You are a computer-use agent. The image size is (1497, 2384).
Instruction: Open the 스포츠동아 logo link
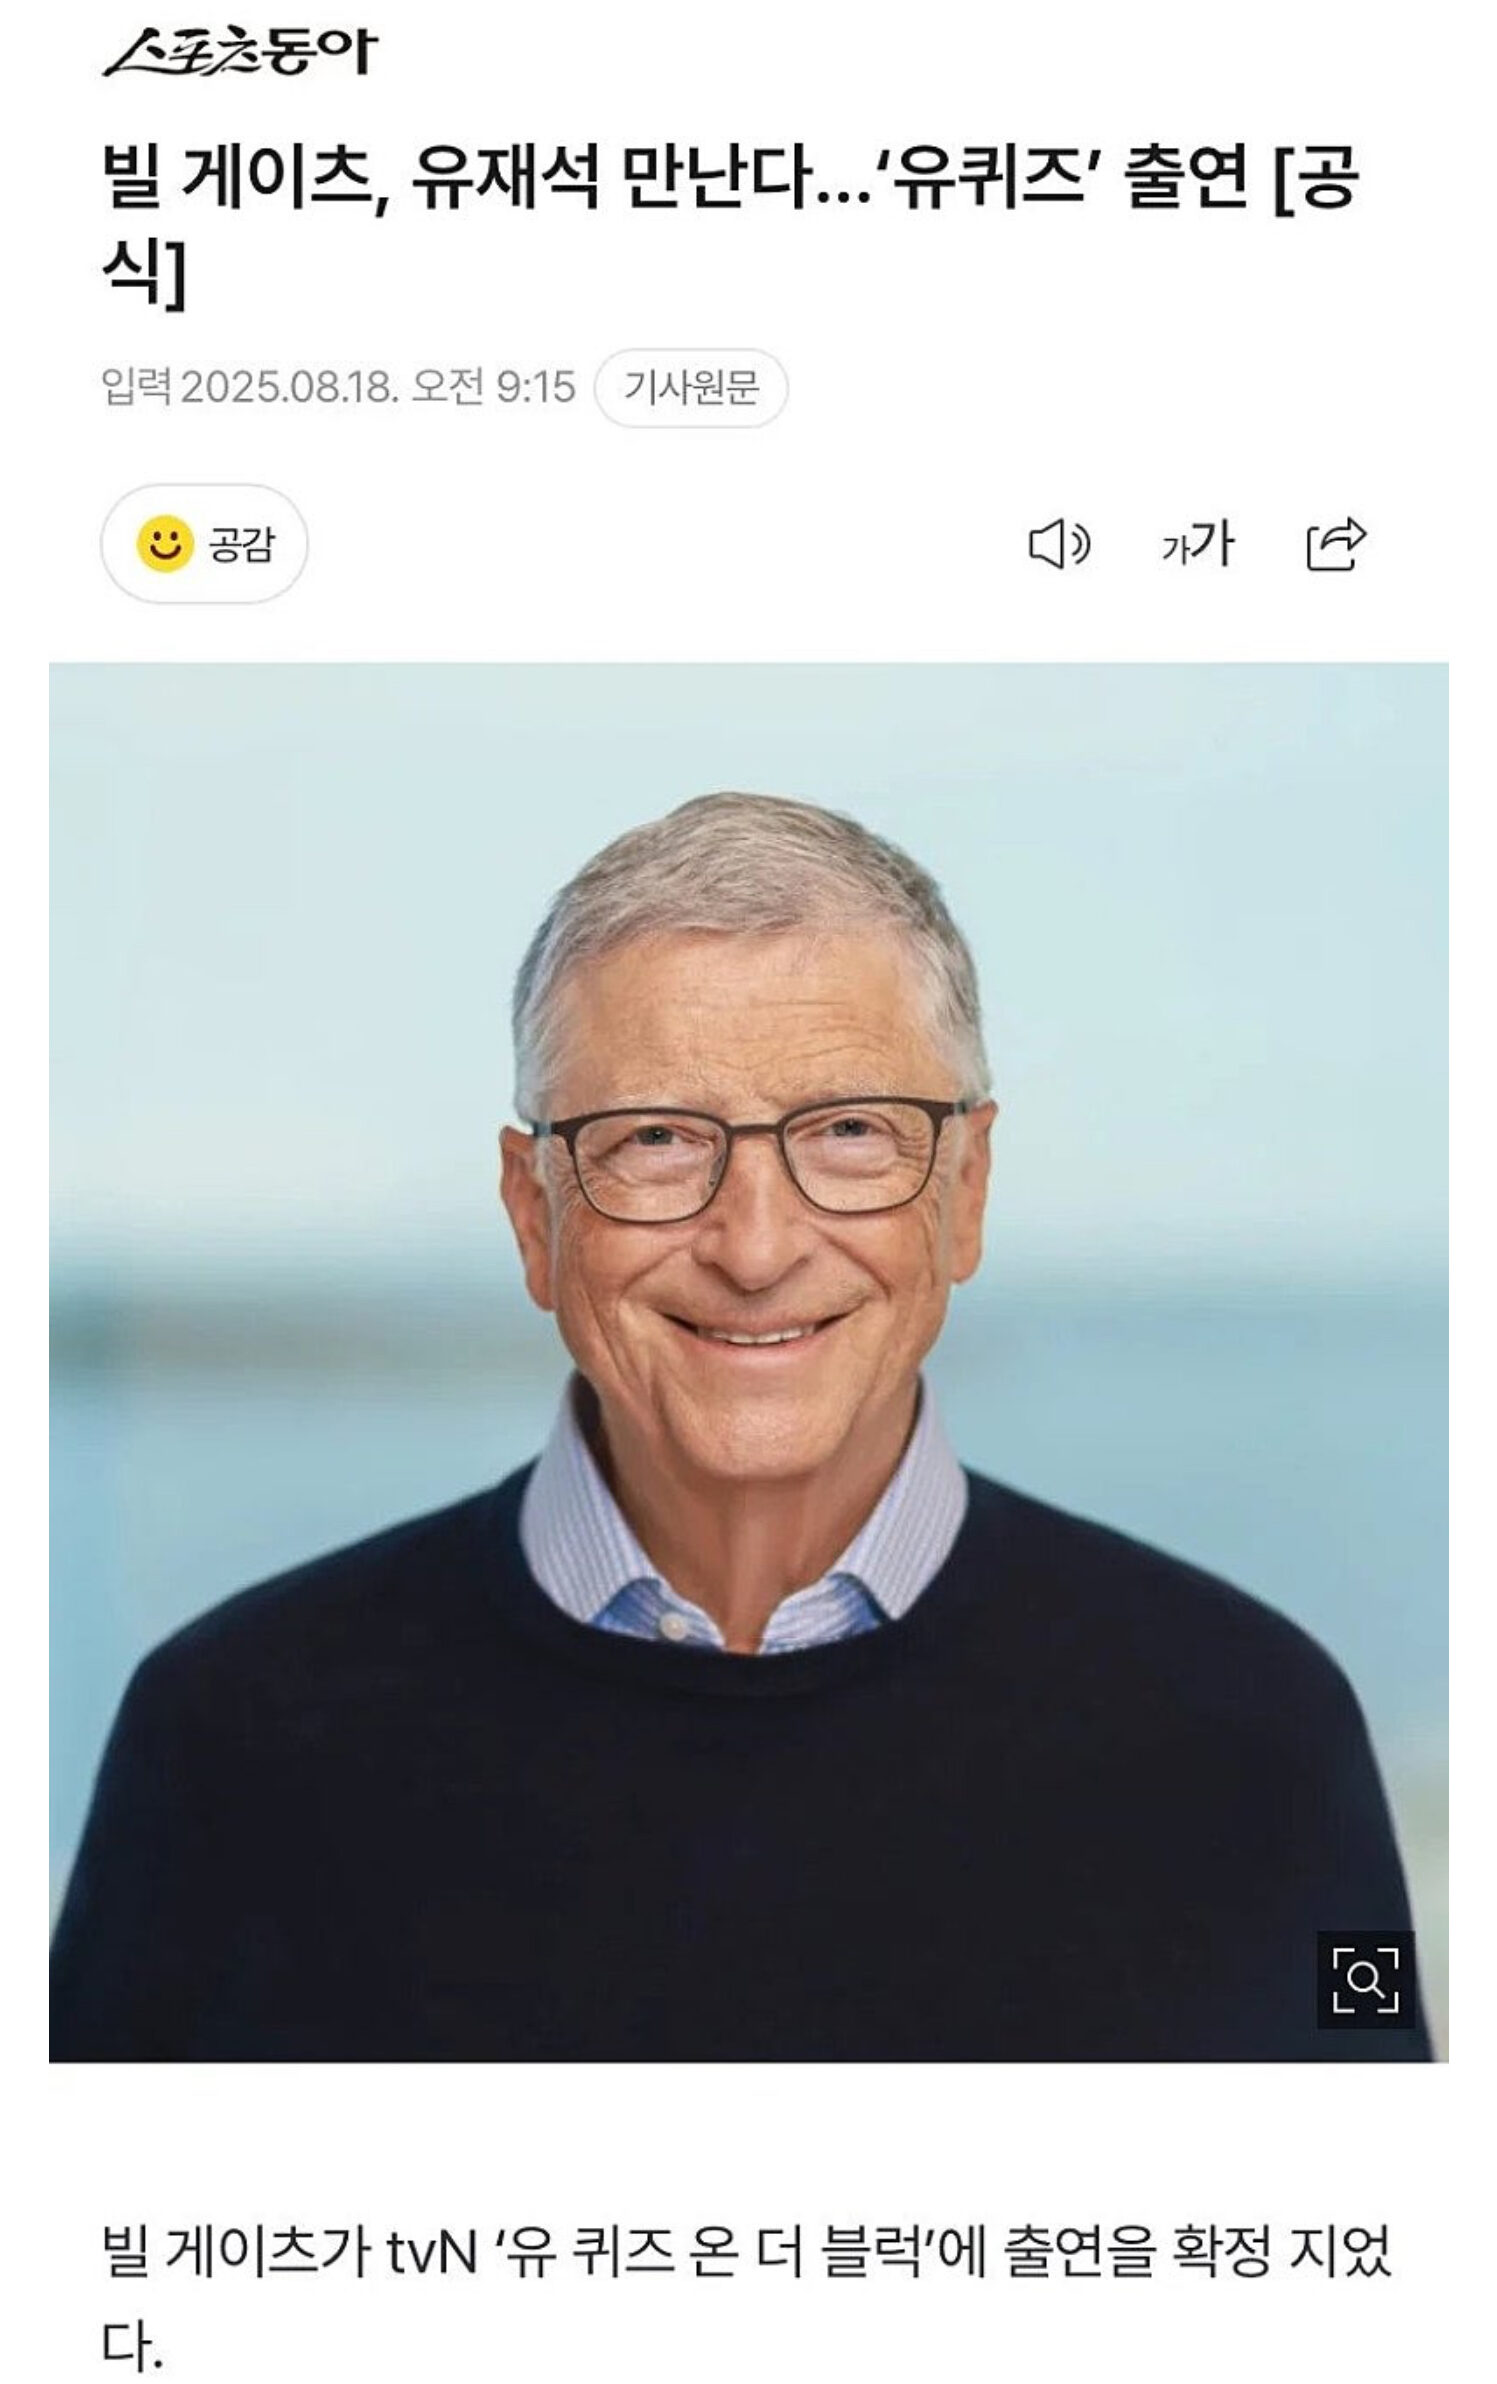240,52
